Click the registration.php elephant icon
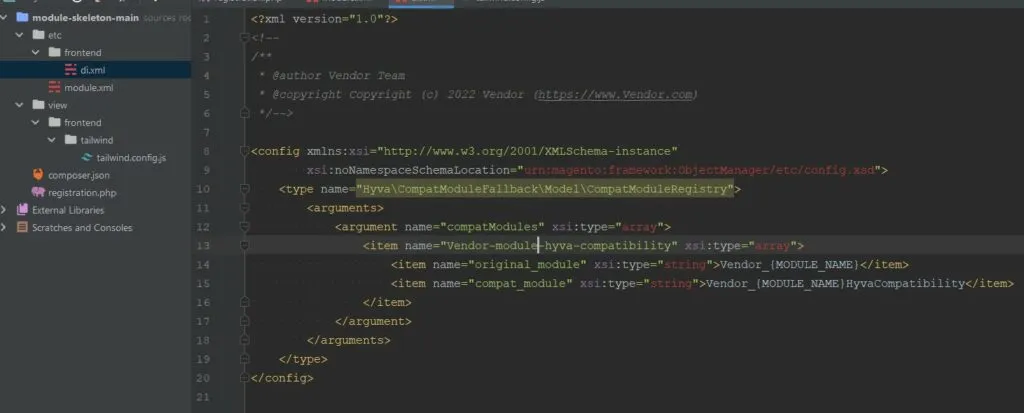 coord(38,192)
